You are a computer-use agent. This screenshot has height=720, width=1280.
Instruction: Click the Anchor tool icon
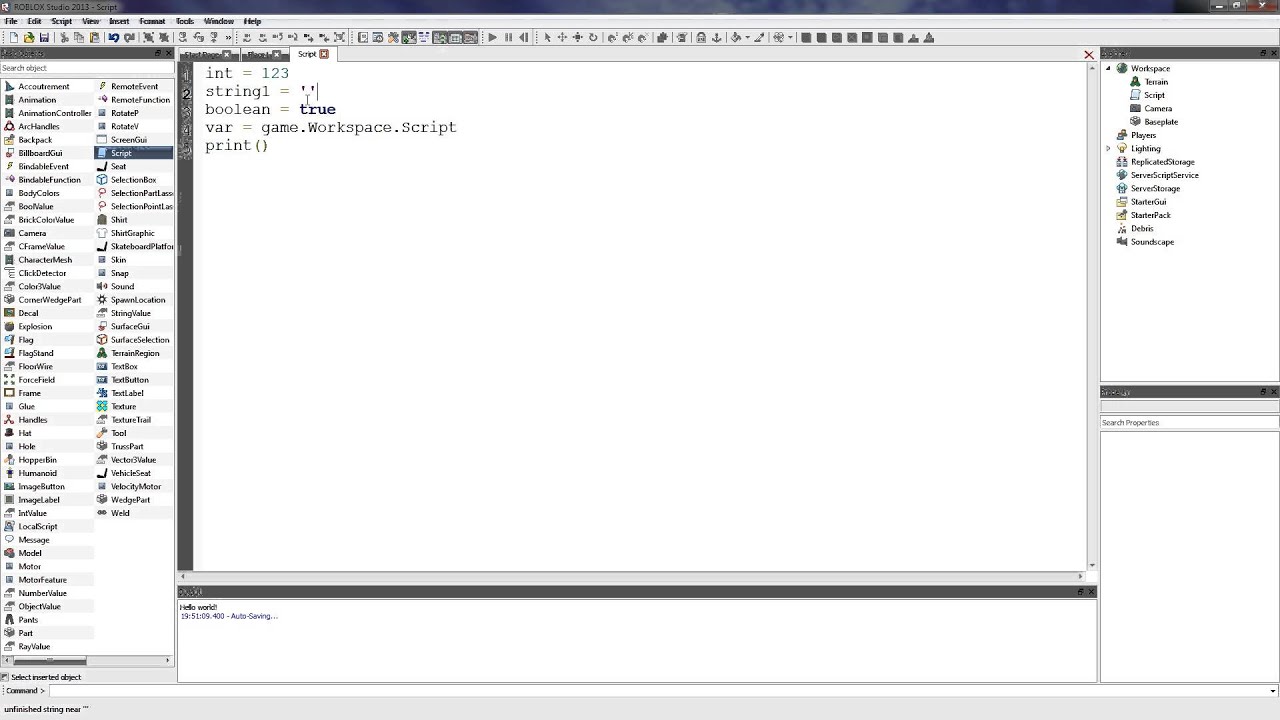[x=716, y=38]
